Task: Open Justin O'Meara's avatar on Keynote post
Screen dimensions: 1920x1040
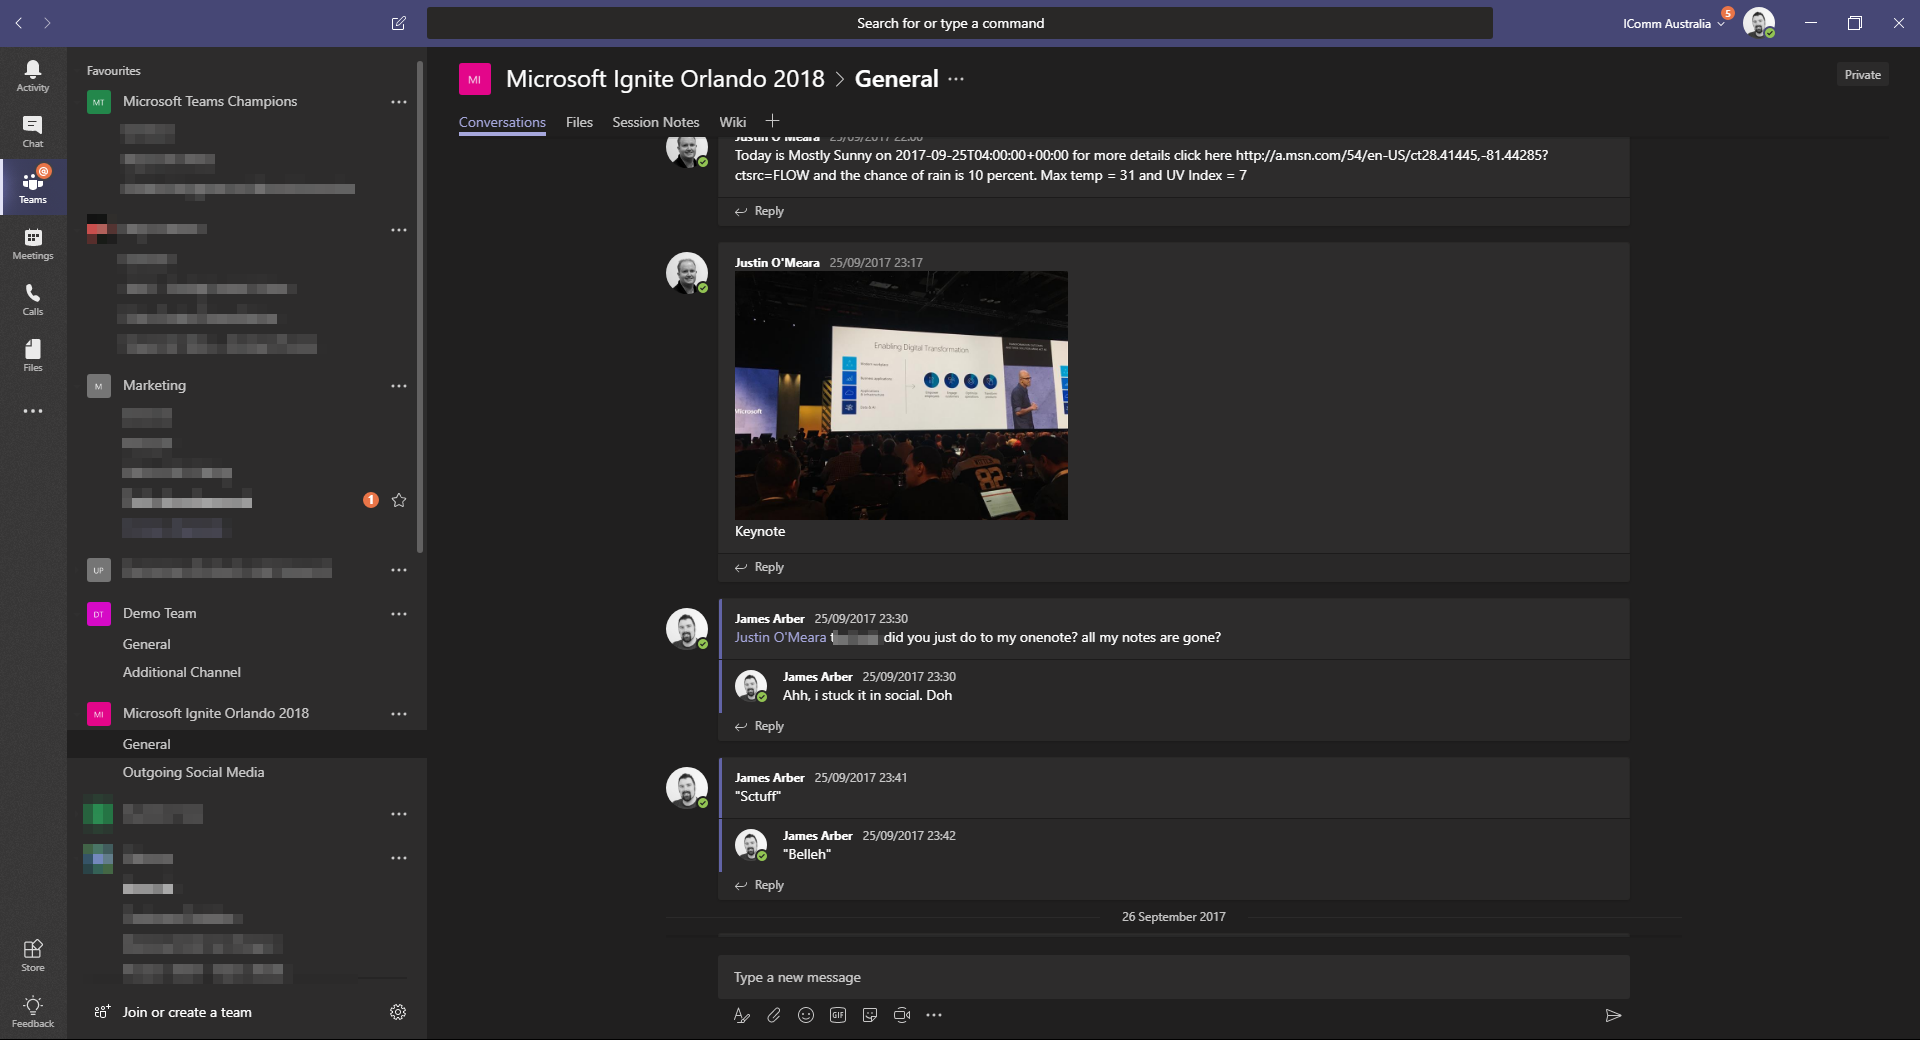Action: tap(687, 272)
